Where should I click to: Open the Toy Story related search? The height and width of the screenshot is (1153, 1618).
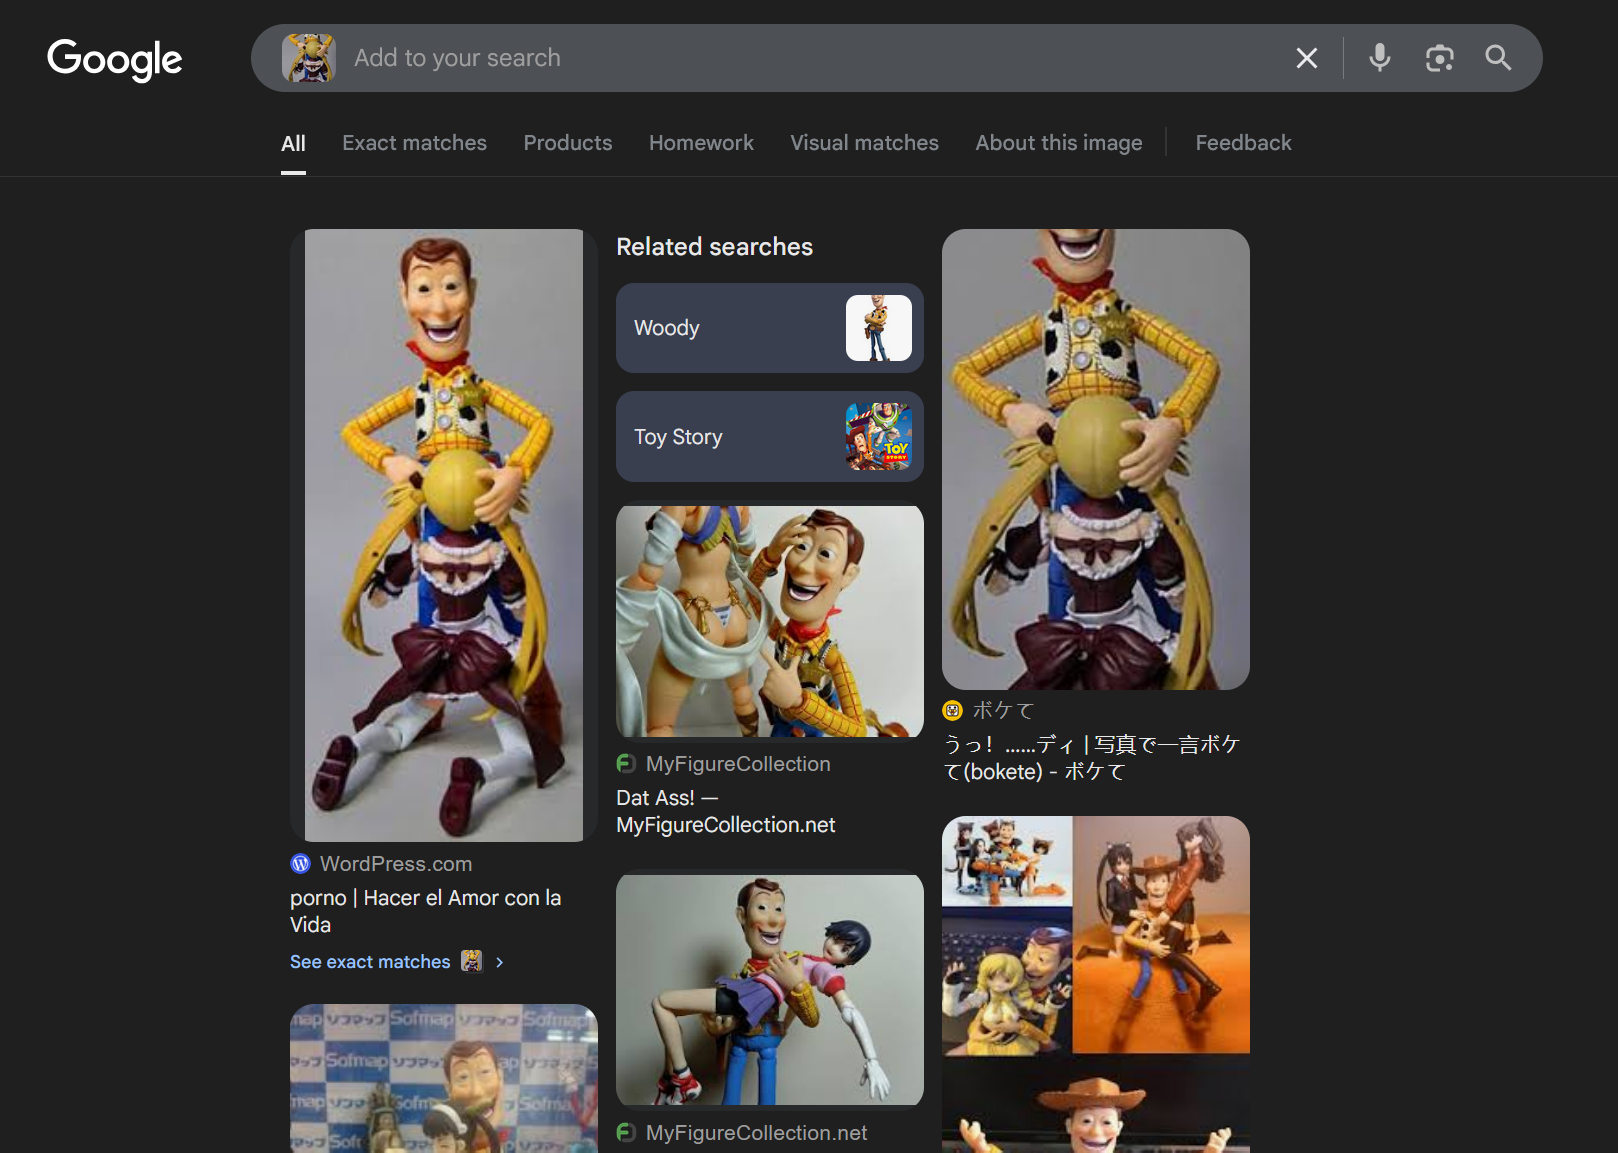769,437
